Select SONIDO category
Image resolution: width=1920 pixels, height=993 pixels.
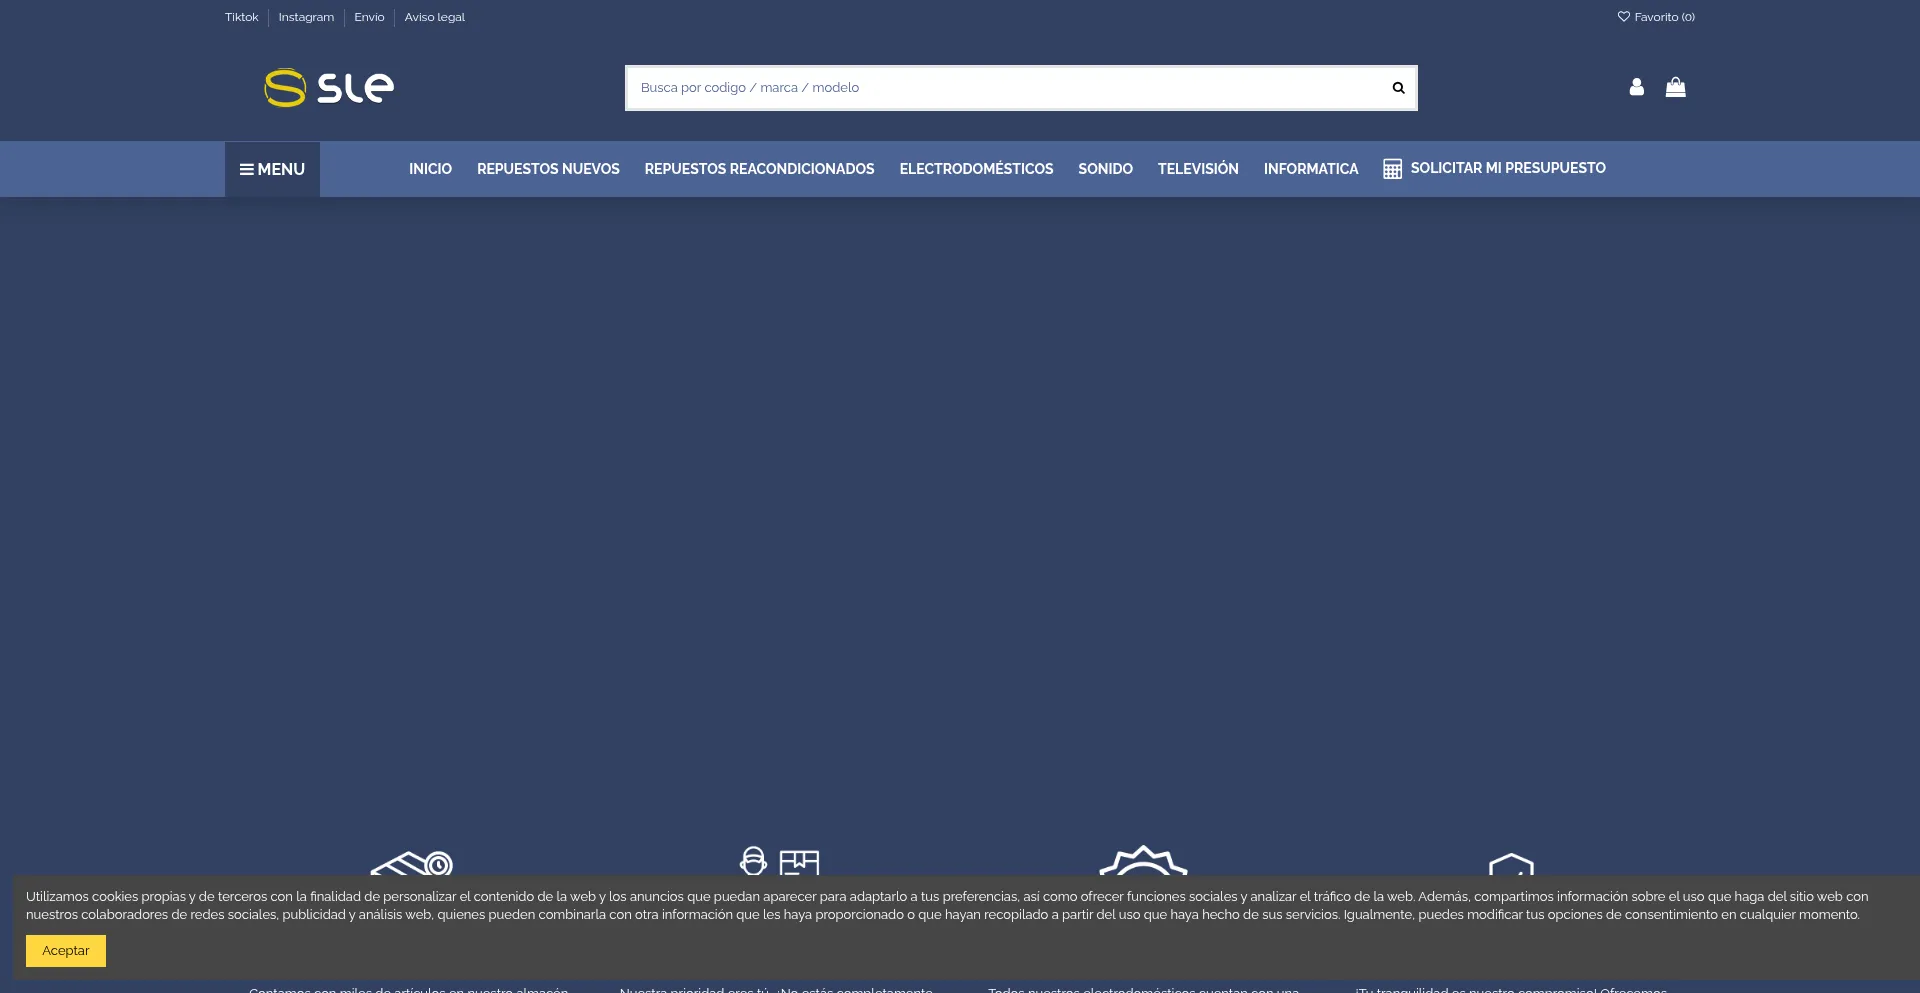(1105, 169)
